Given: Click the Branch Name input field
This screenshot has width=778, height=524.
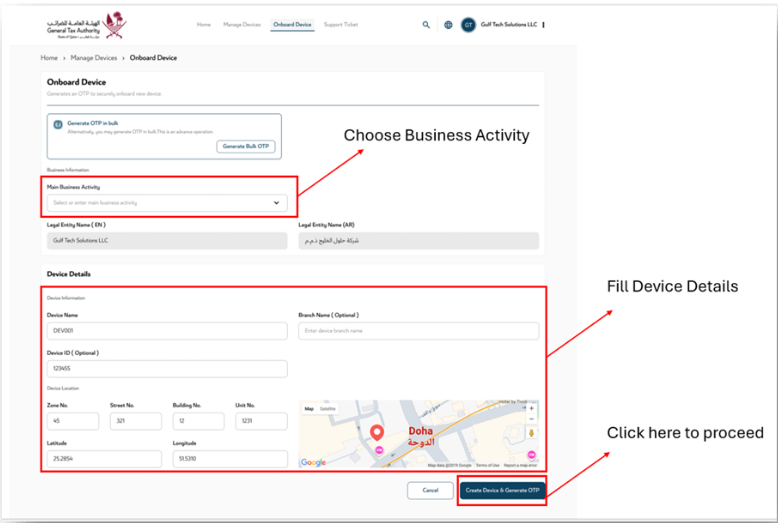Looking at the screenshot, I should pos(418,331).
